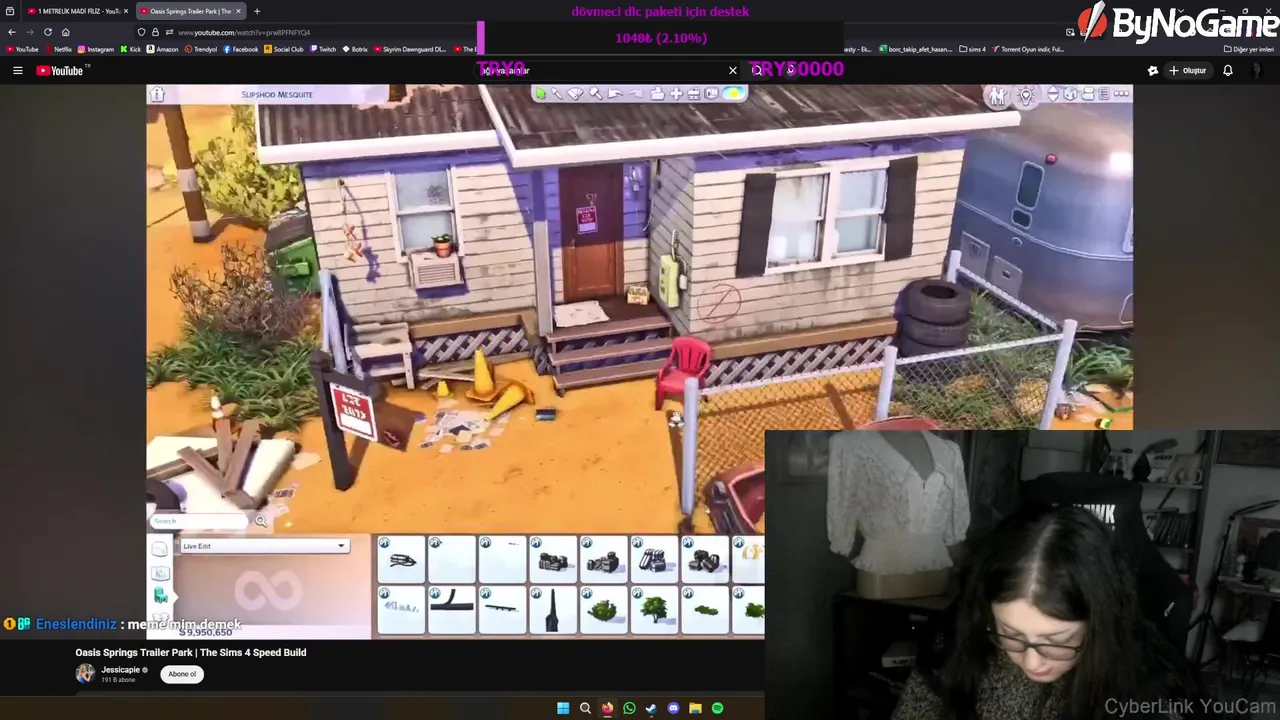Image resolution: width=1280 pixels, height=720 pixels.
Task: Expand the 'Diğer yer imleri' bookmarks folder
Action: 1249,49
